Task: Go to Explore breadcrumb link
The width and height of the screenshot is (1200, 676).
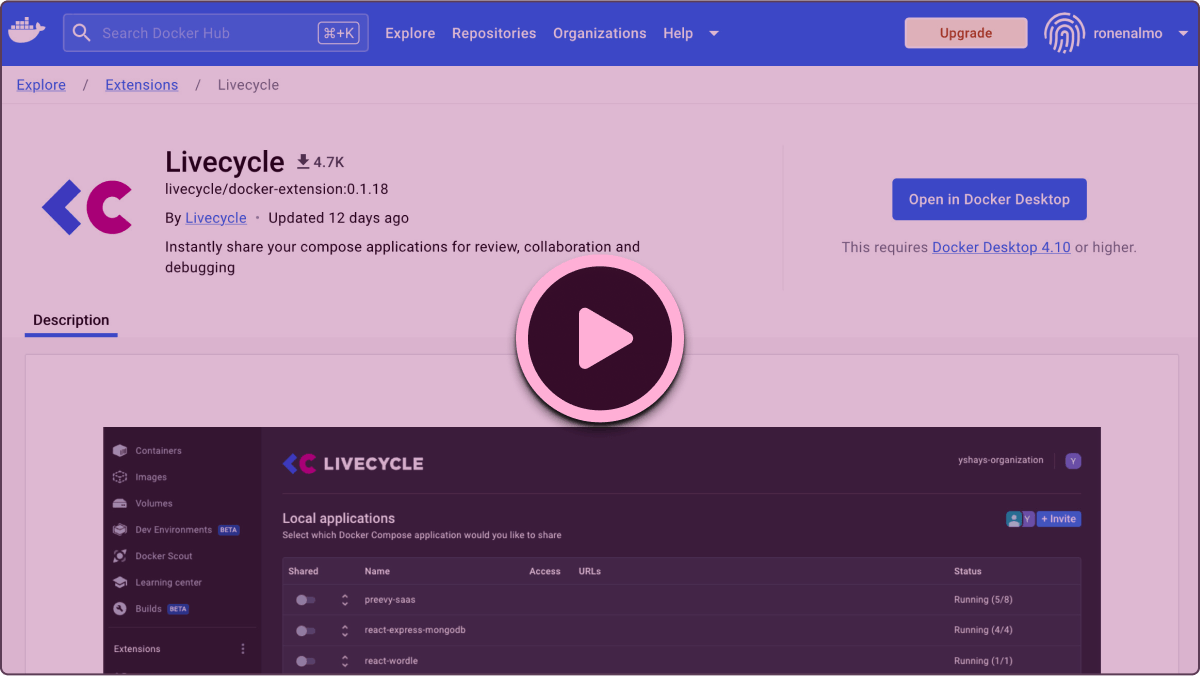Action: click(41, 85)
